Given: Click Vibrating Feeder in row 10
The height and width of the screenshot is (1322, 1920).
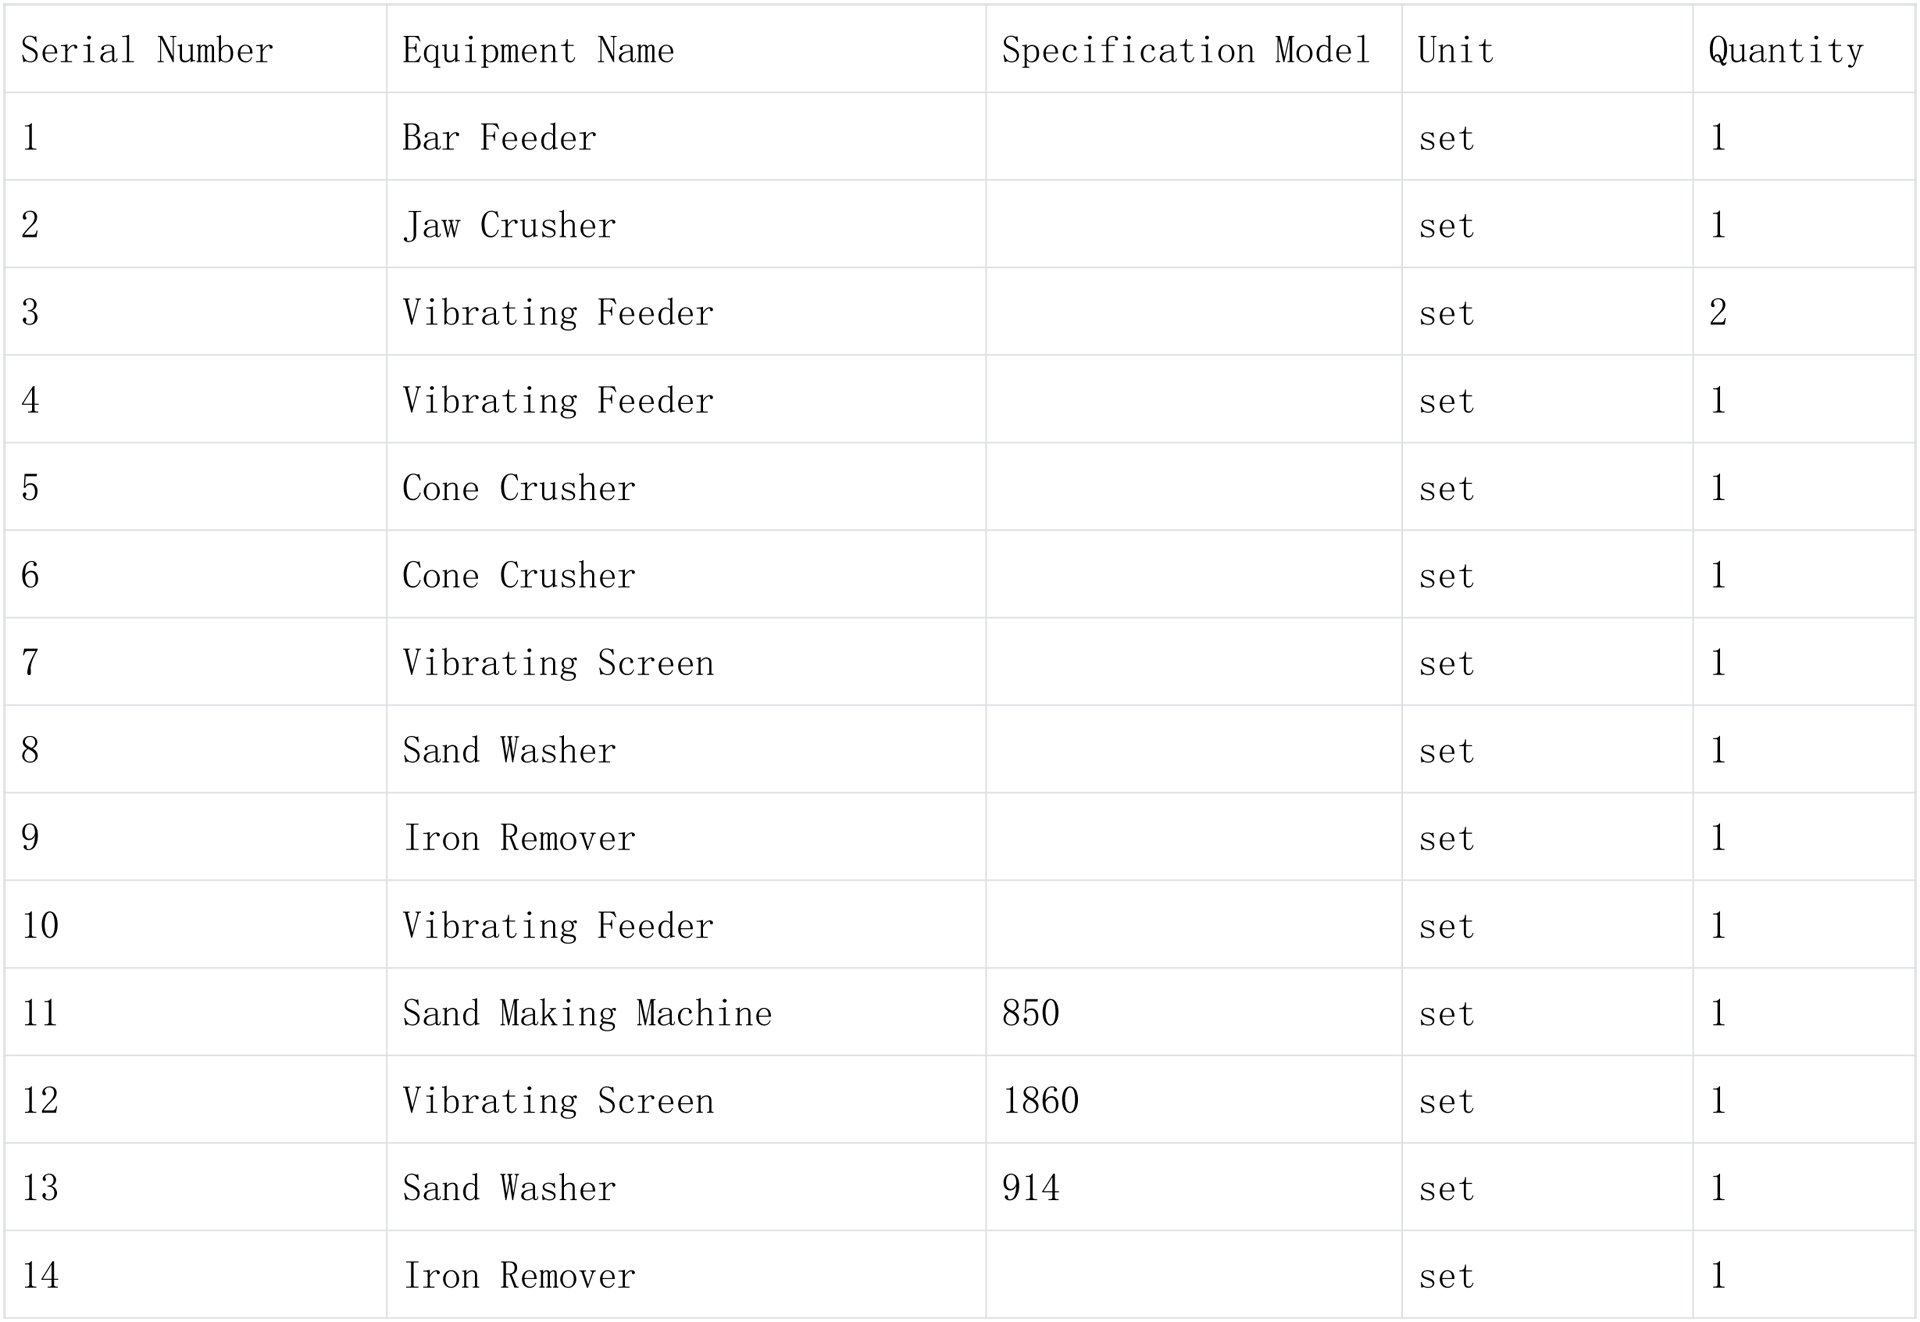Looking at the screenshot, I should pos(686,924).
